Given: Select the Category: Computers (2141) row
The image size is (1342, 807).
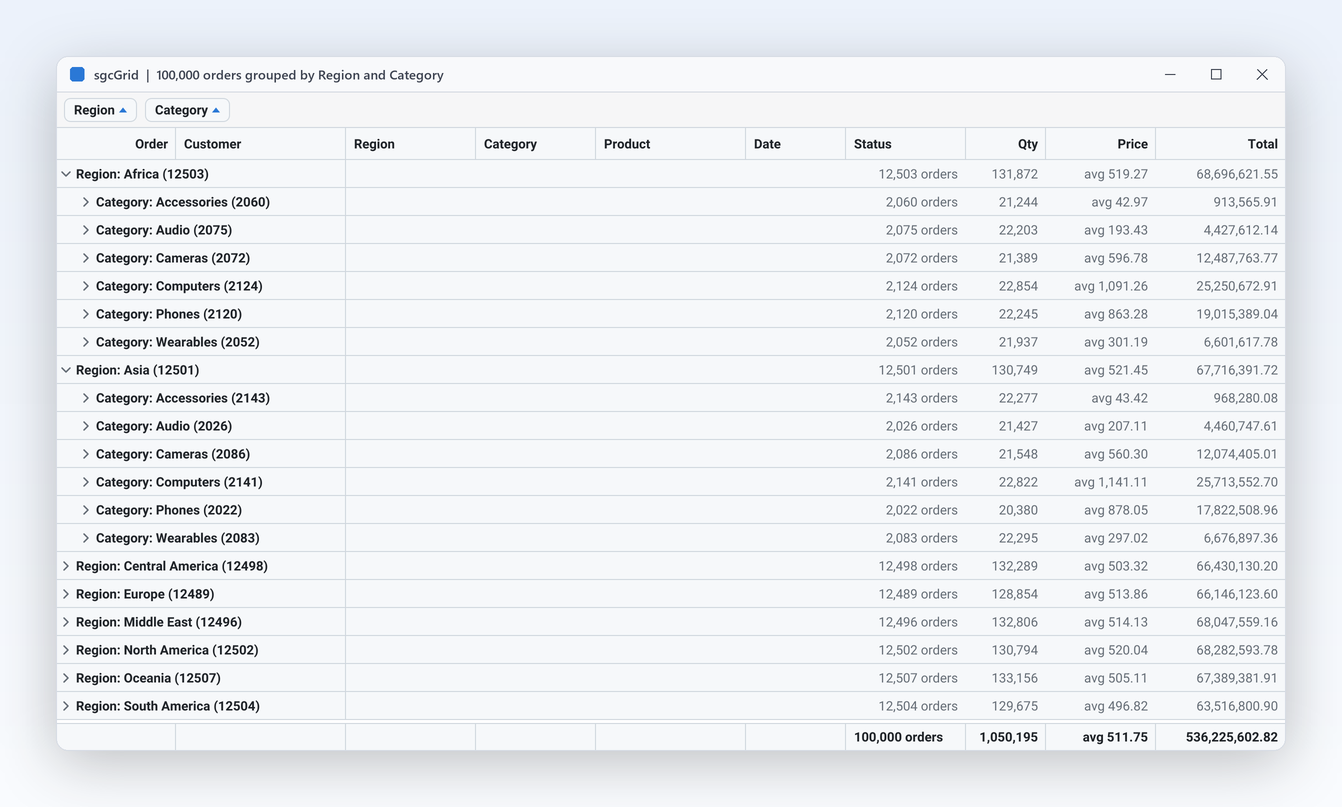Looking at the screenshot, I should click(x=671, y=482).
